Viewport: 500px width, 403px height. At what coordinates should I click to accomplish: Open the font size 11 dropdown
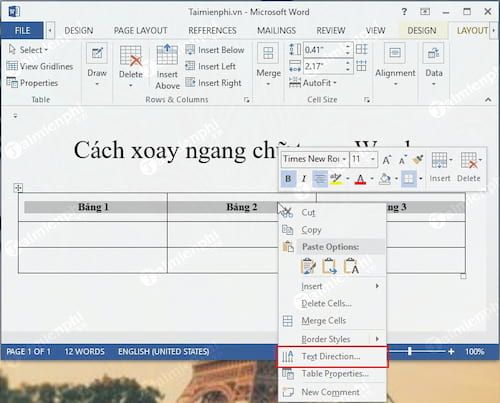[x=373, y=159]
